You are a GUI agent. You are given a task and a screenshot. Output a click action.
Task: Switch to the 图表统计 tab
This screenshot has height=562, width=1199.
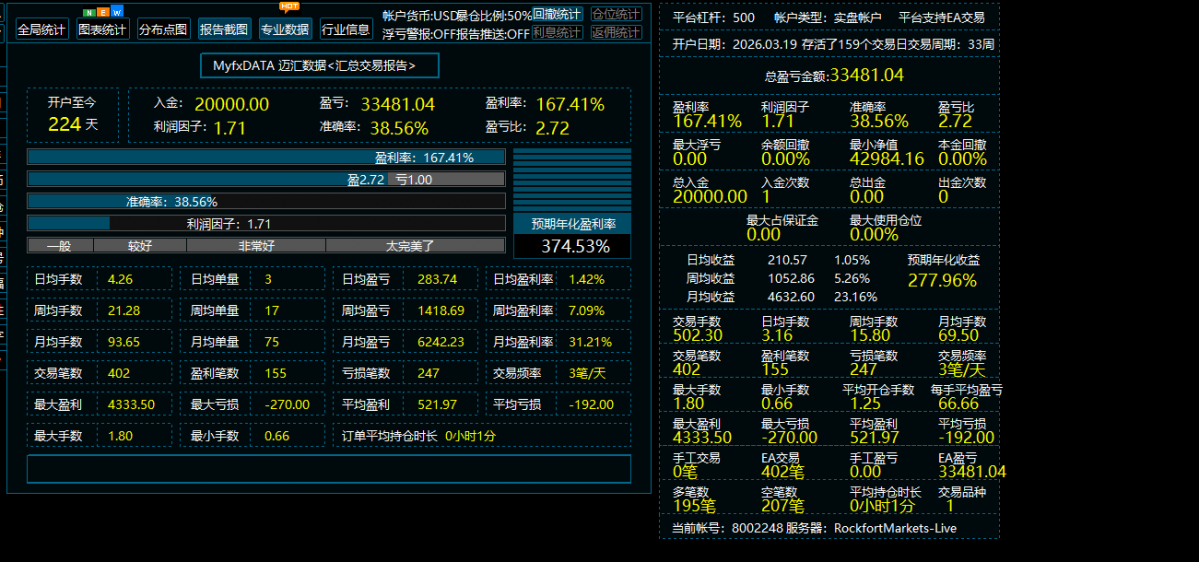click(103, 30)
